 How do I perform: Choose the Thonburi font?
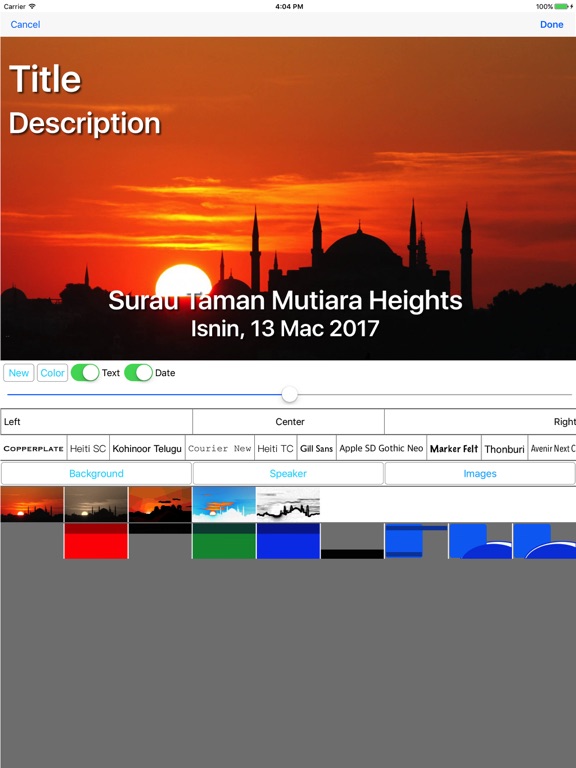[504, 448]
